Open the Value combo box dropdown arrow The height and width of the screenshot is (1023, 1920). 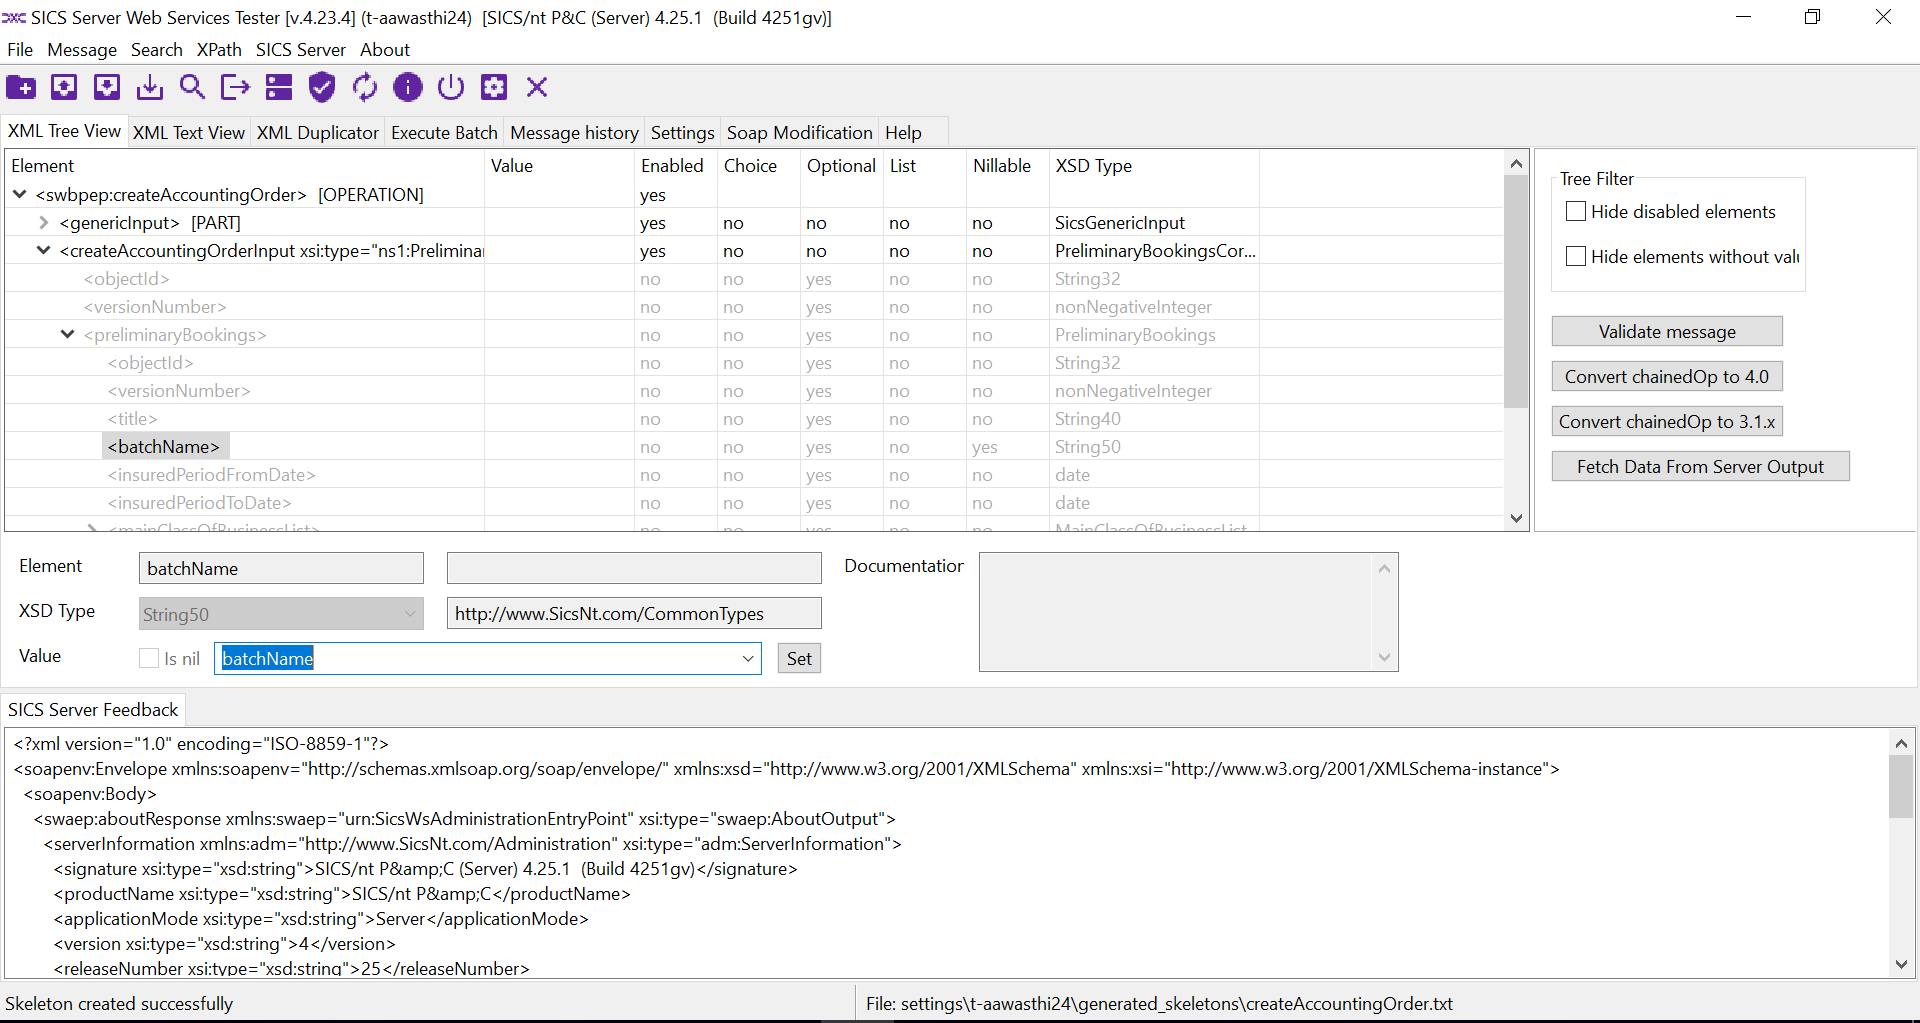coord(747,658)
